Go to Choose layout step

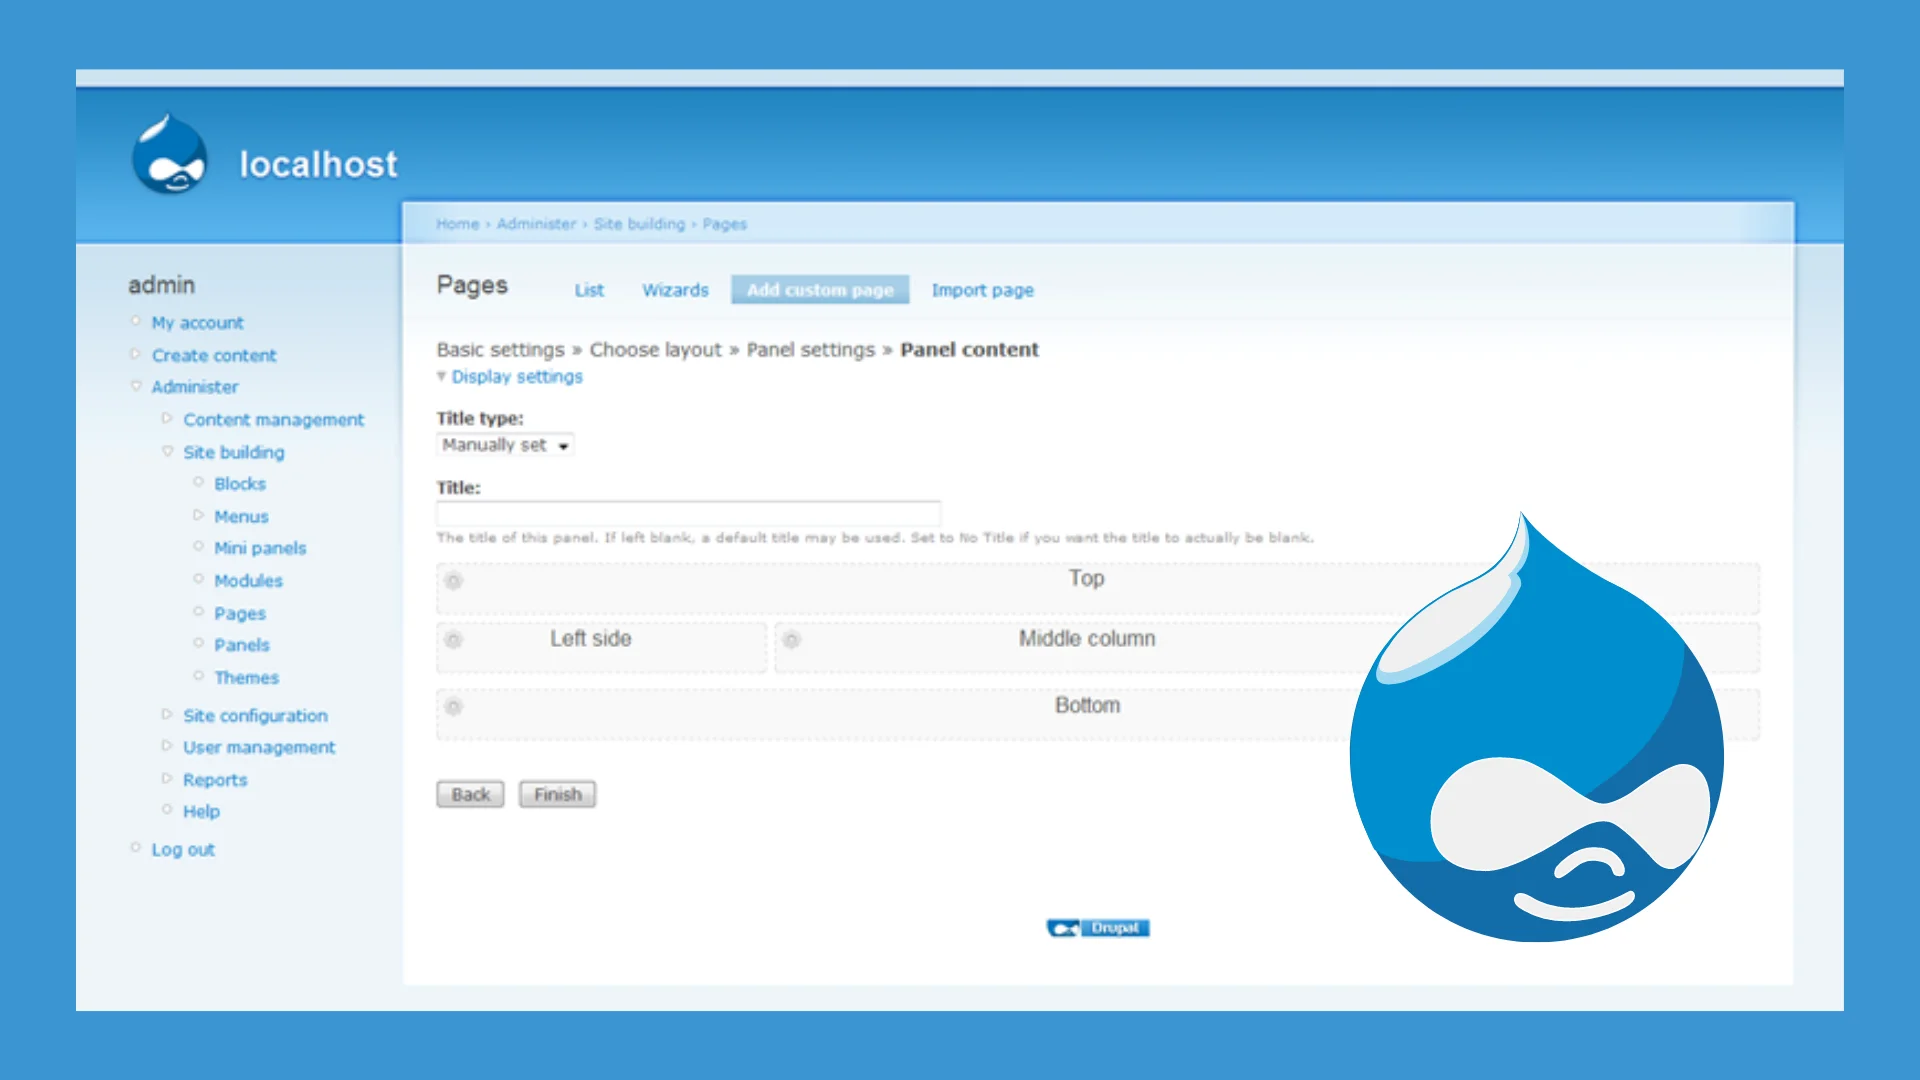655,350
